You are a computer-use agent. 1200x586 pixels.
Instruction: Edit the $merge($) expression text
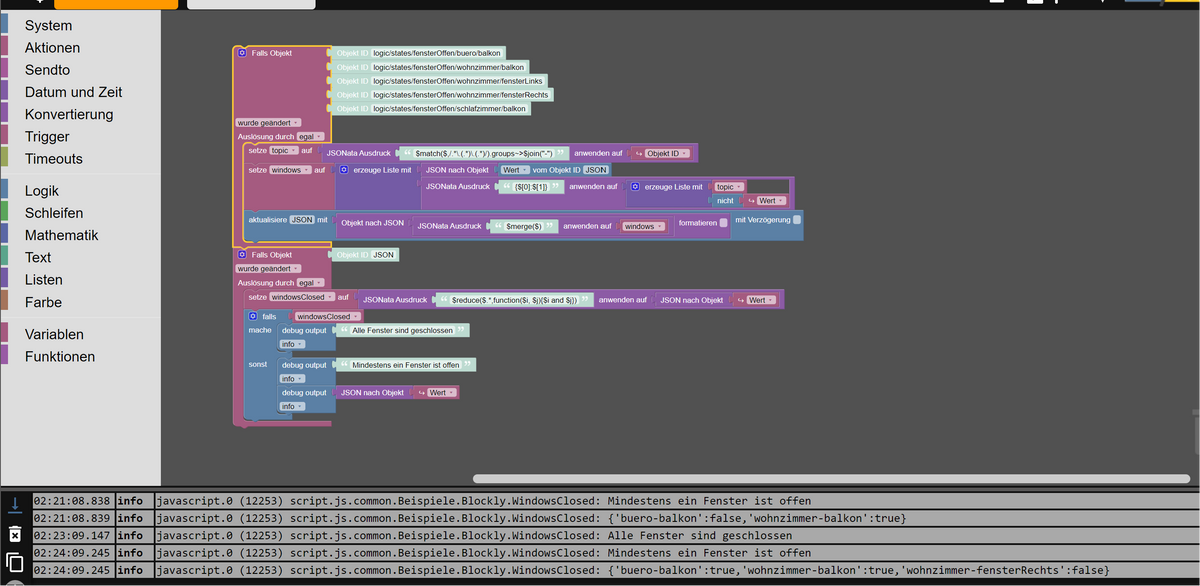tap(524, 226)
